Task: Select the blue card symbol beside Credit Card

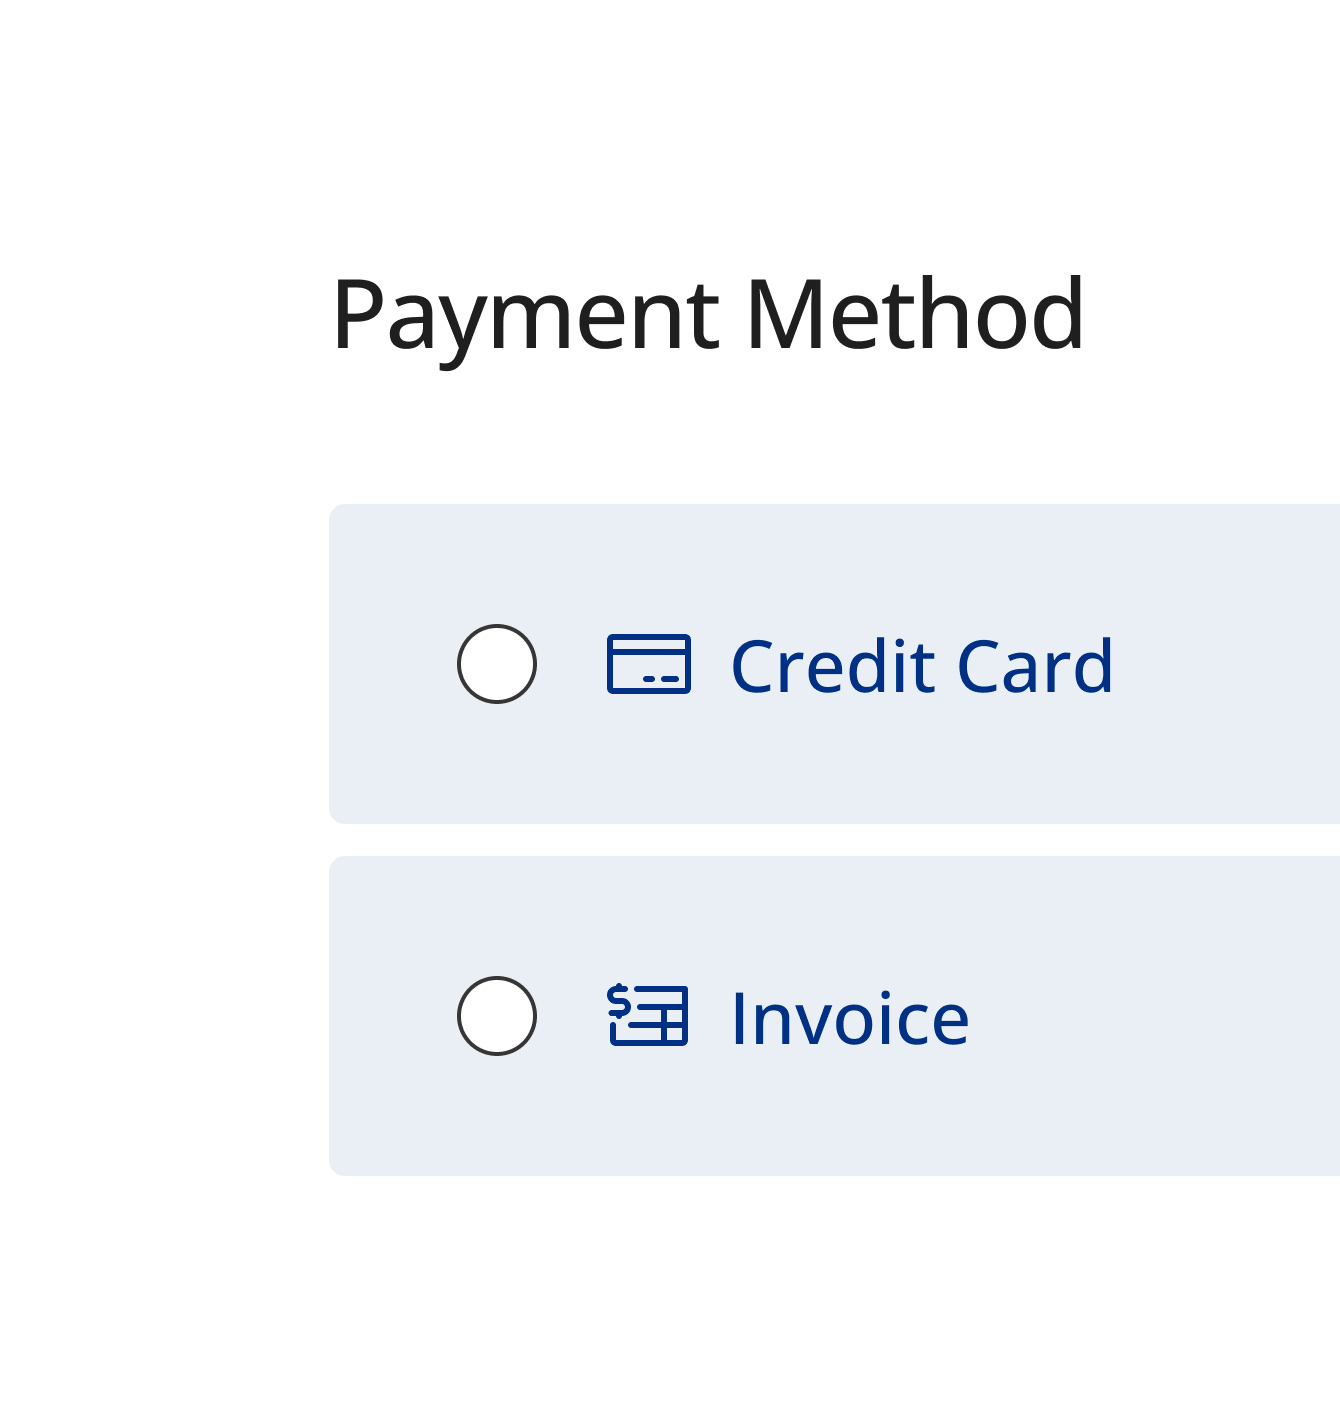Action: coord(650,665)
